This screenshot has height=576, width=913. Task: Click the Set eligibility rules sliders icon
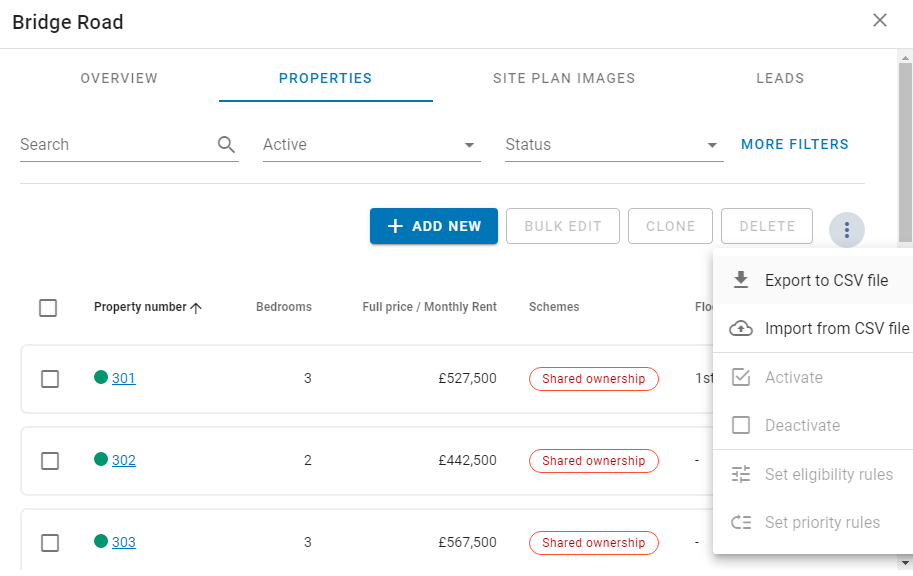coord(741,474)
